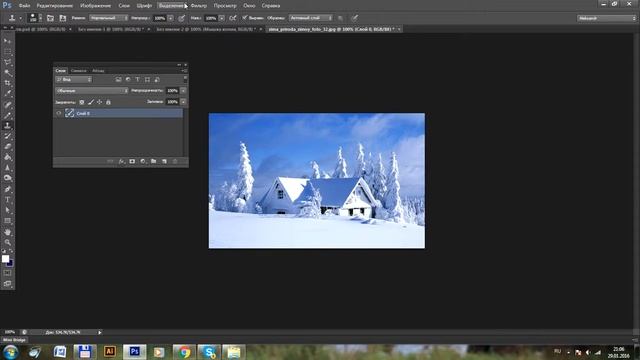Open the Clone Source panel icon

tap(62, 18)
